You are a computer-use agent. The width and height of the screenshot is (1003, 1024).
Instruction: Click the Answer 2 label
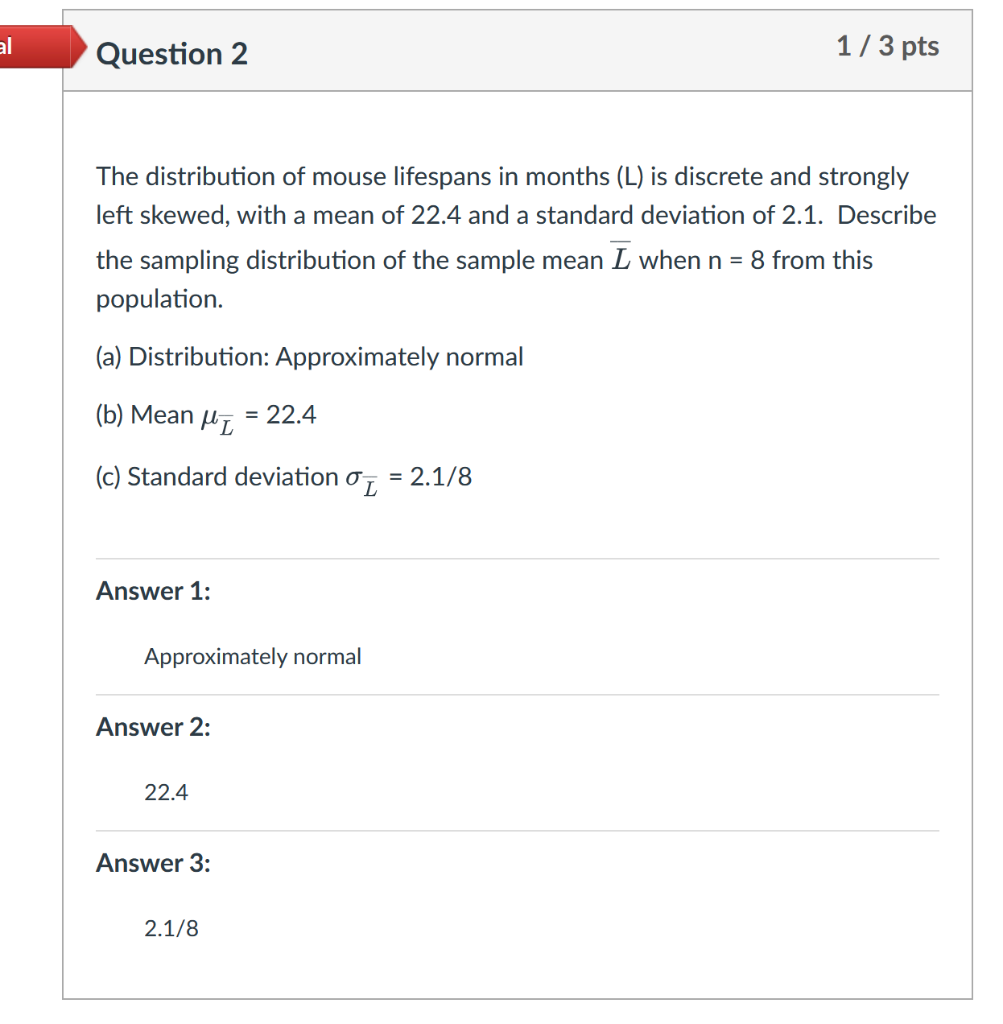[x=153, y=727]
